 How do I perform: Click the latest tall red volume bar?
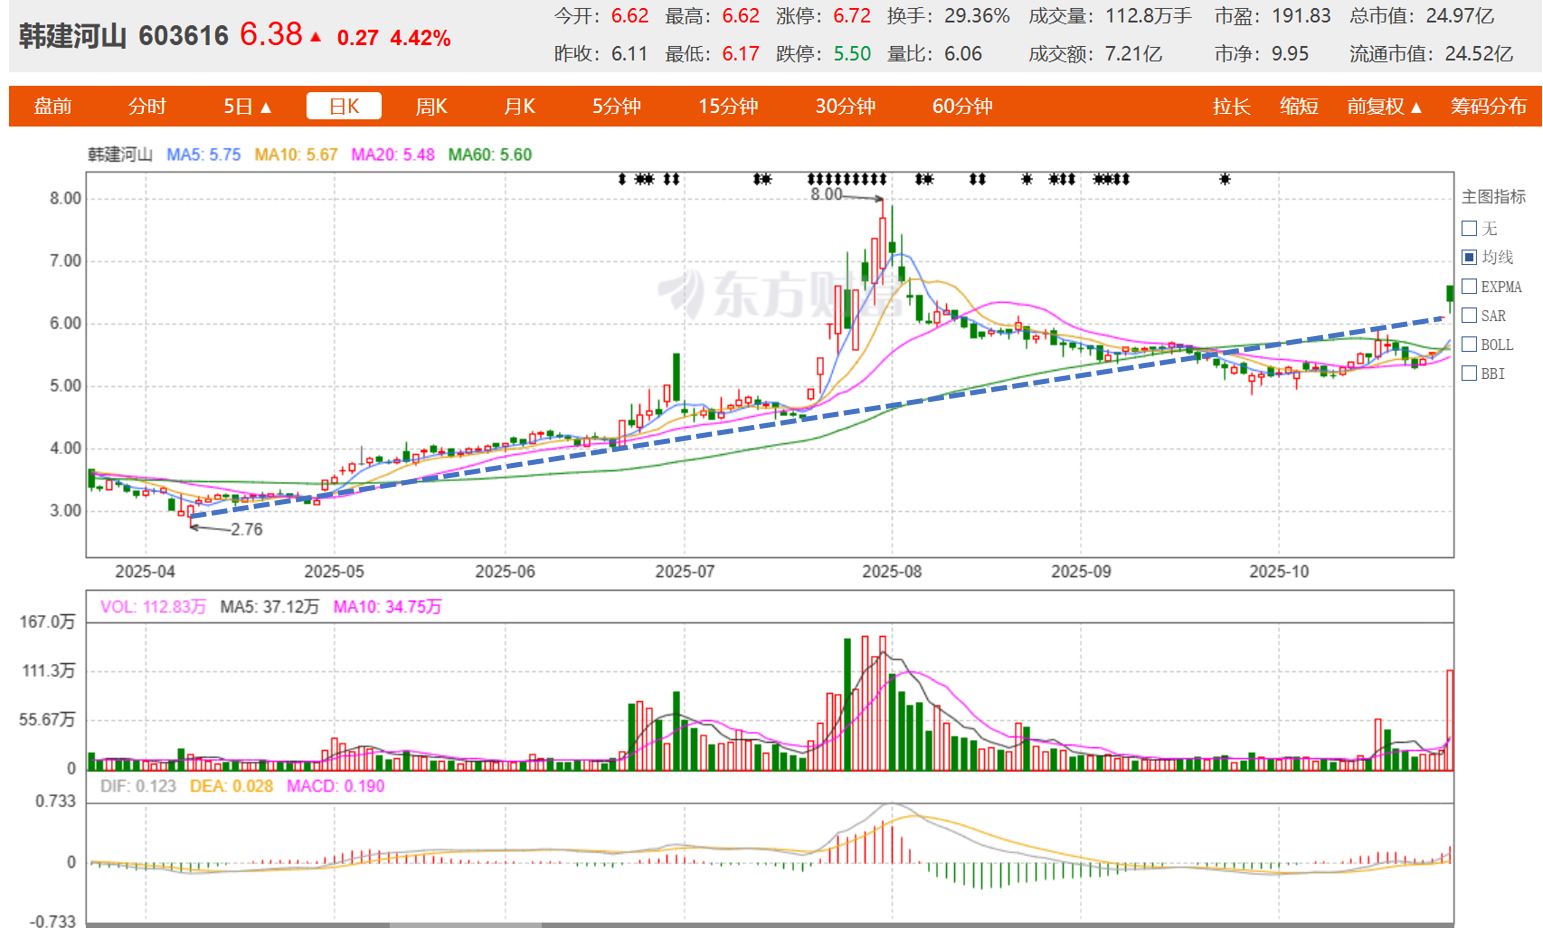click(1450, 719)
